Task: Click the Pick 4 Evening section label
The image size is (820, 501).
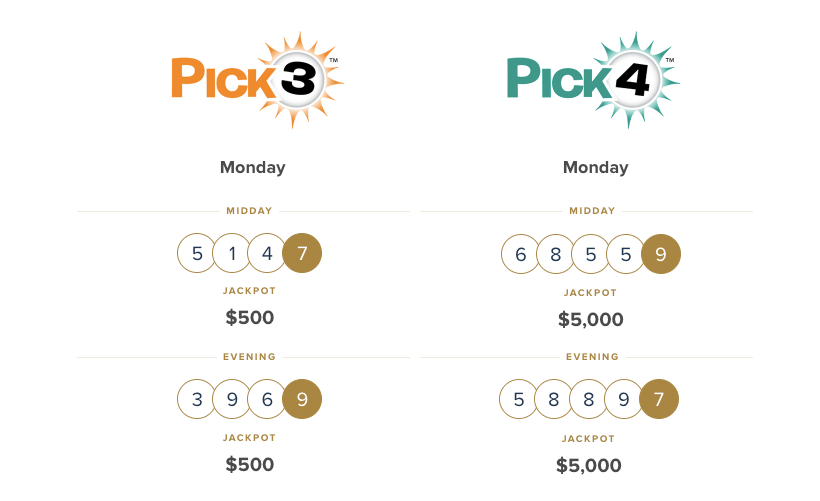Action: pyautogui.click(x=592, y=357)
